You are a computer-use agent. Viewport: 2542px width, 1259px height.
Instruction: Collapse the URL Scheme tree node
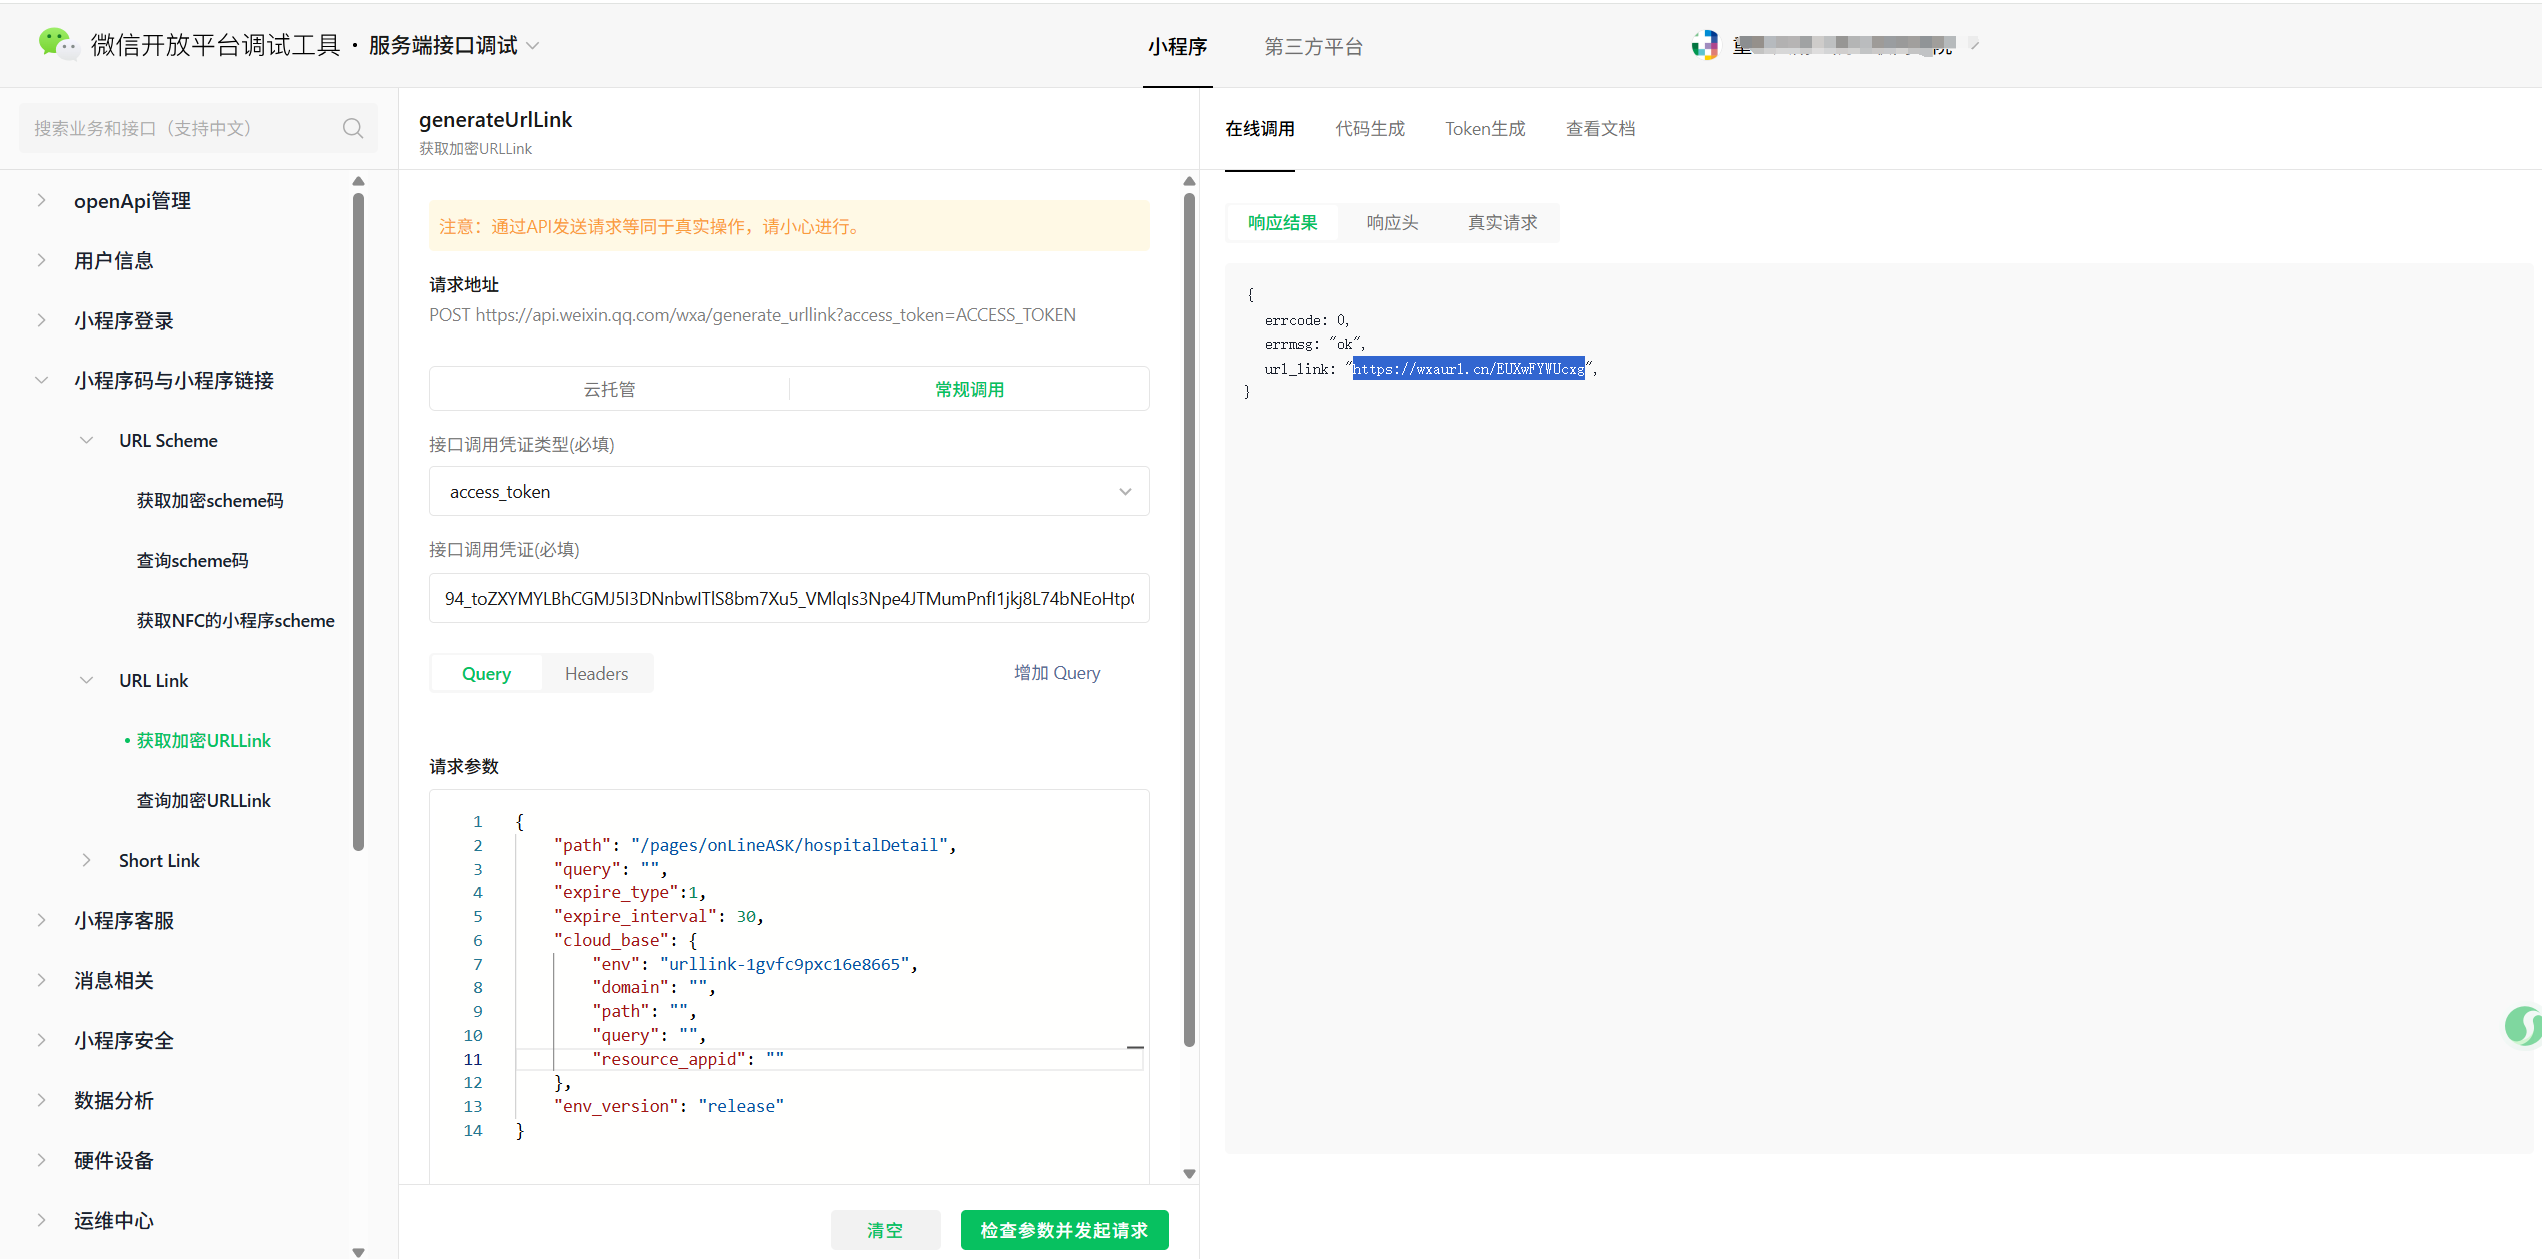point(87,440)
